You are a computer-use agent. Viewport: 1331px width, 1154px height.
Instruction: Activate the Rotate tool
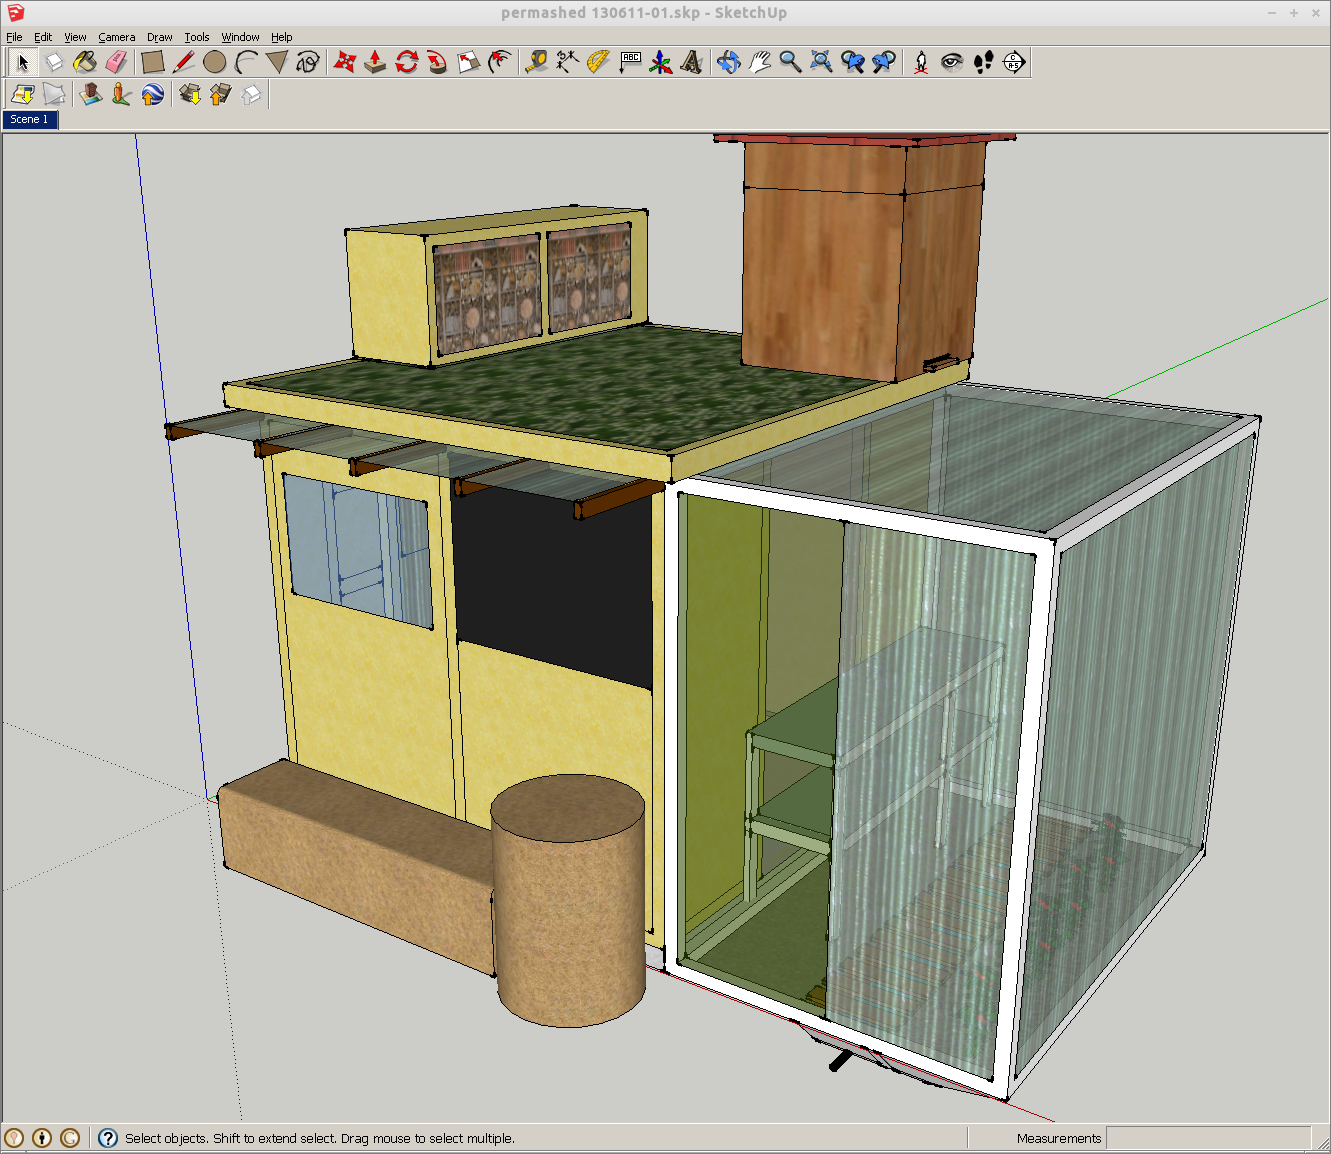coord(405,61)
